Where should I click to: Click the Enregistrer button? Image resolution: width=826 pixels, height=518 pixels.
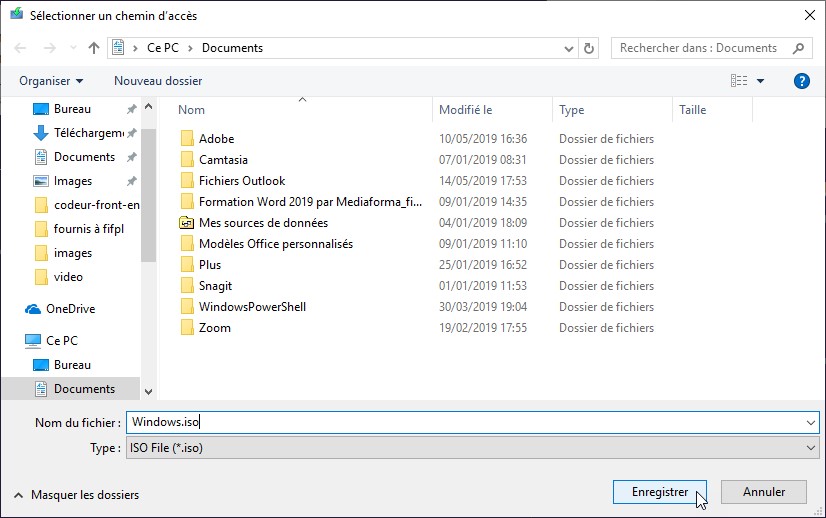tap(659, 492)
